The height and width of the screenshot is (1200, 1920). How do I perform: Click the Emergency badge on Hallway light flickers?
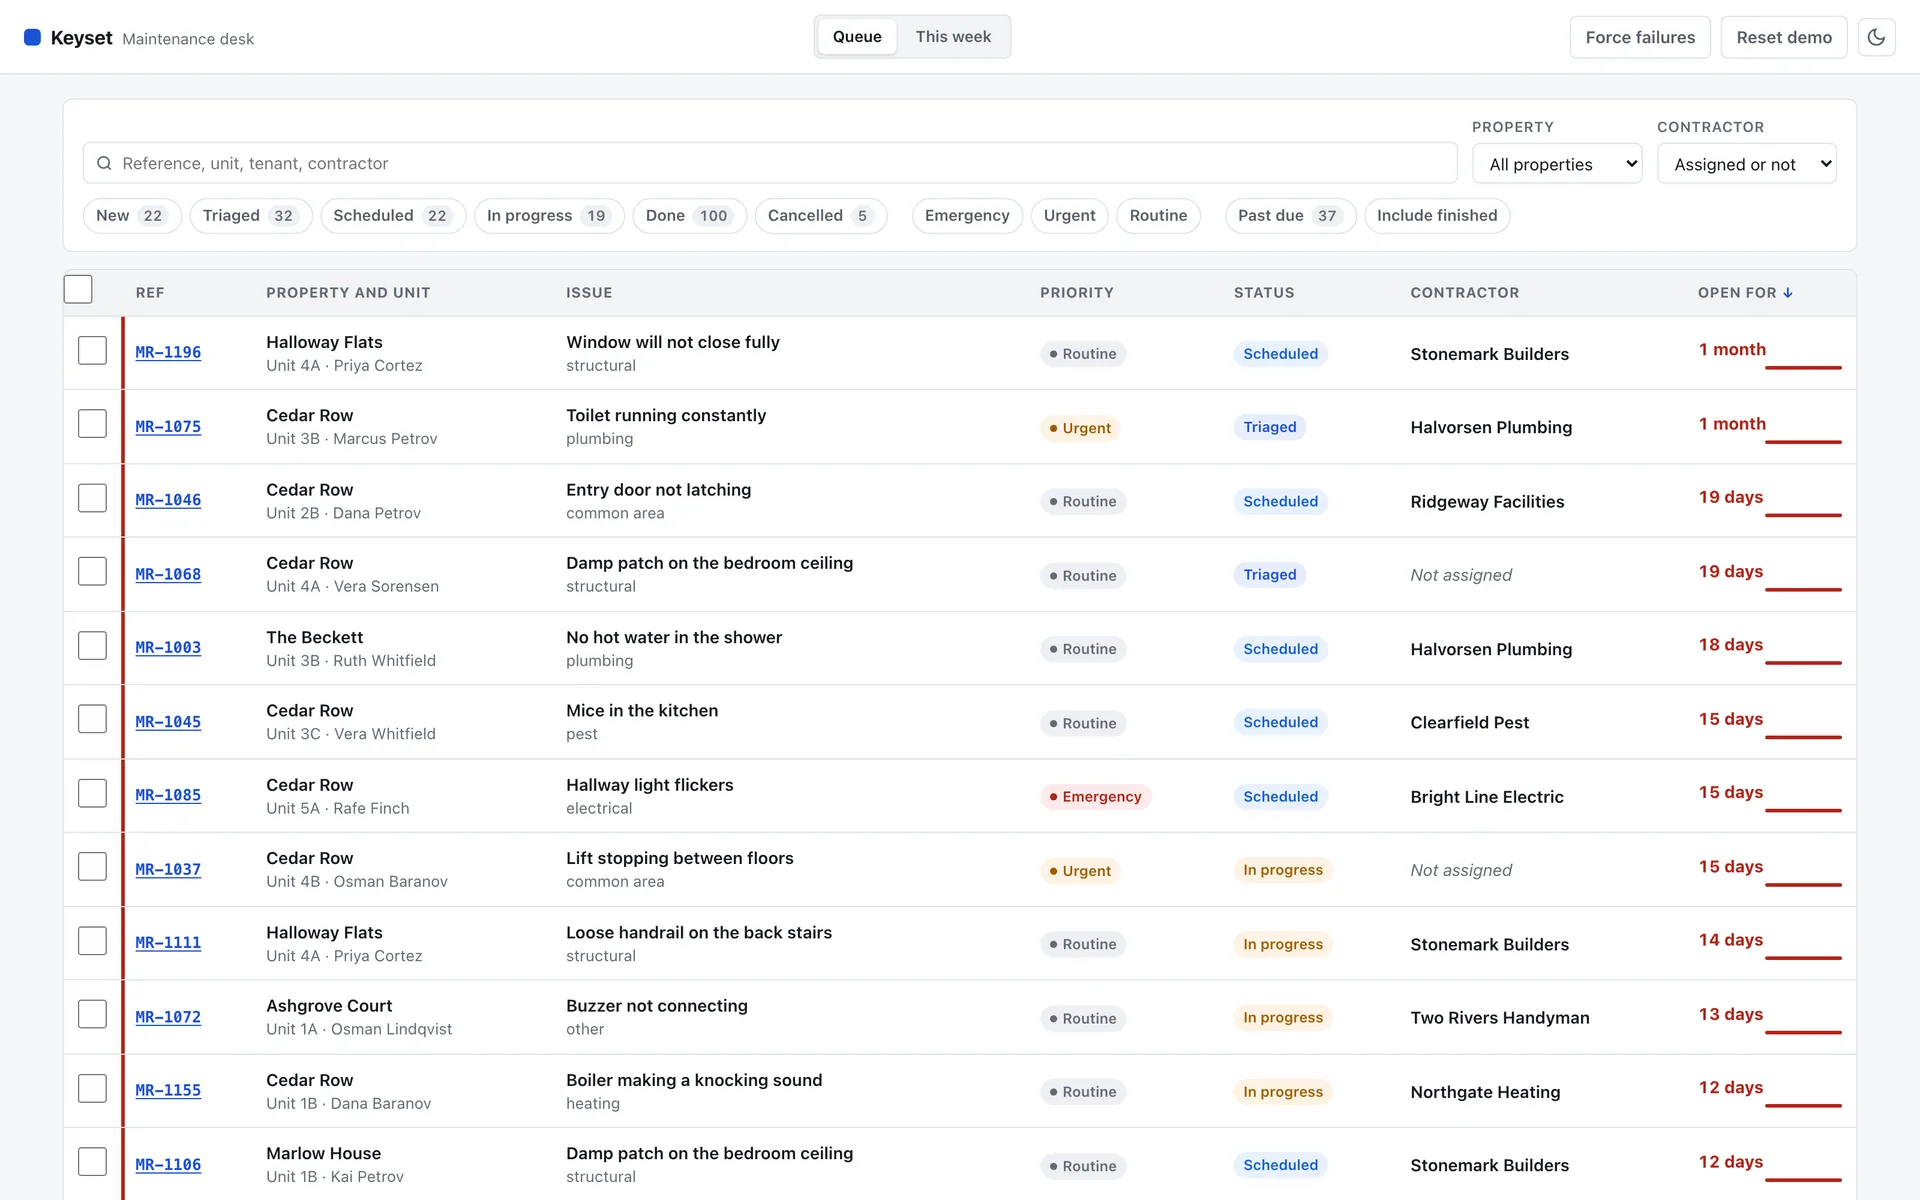1096,797
